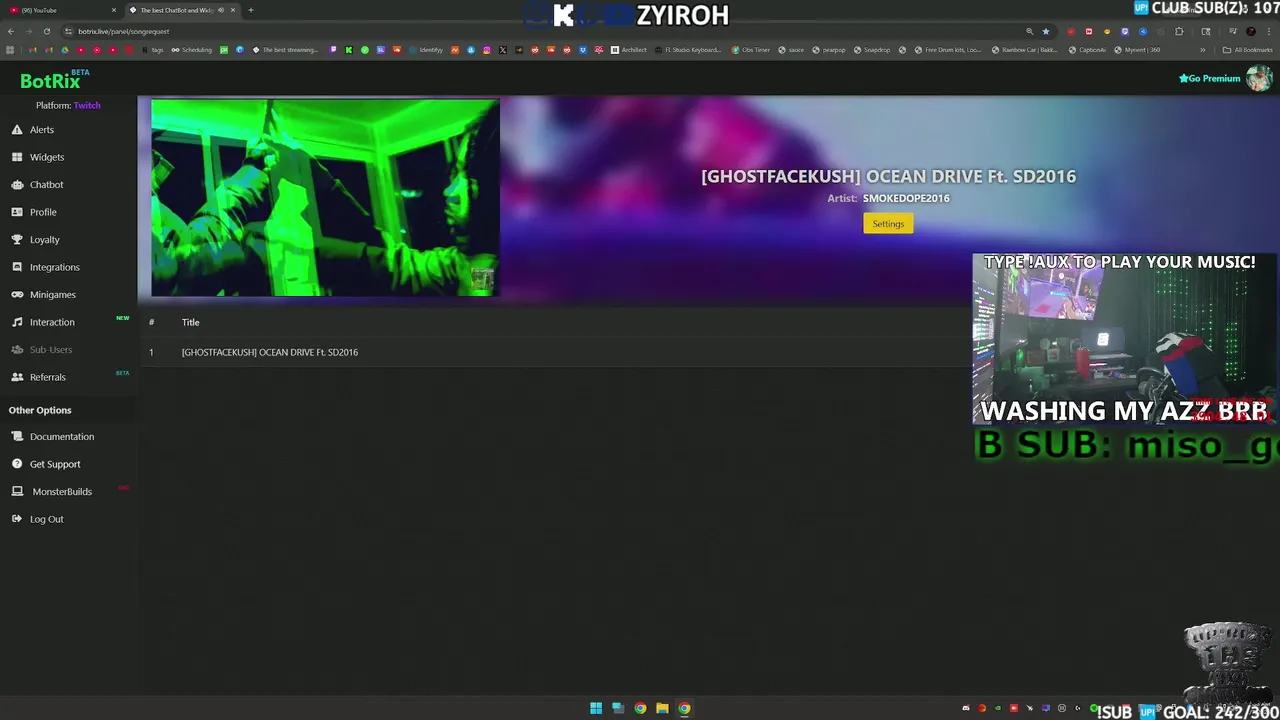Select the Documentation clipboard icon
This screenshot has width=1280, height=720.
[17, 437]
